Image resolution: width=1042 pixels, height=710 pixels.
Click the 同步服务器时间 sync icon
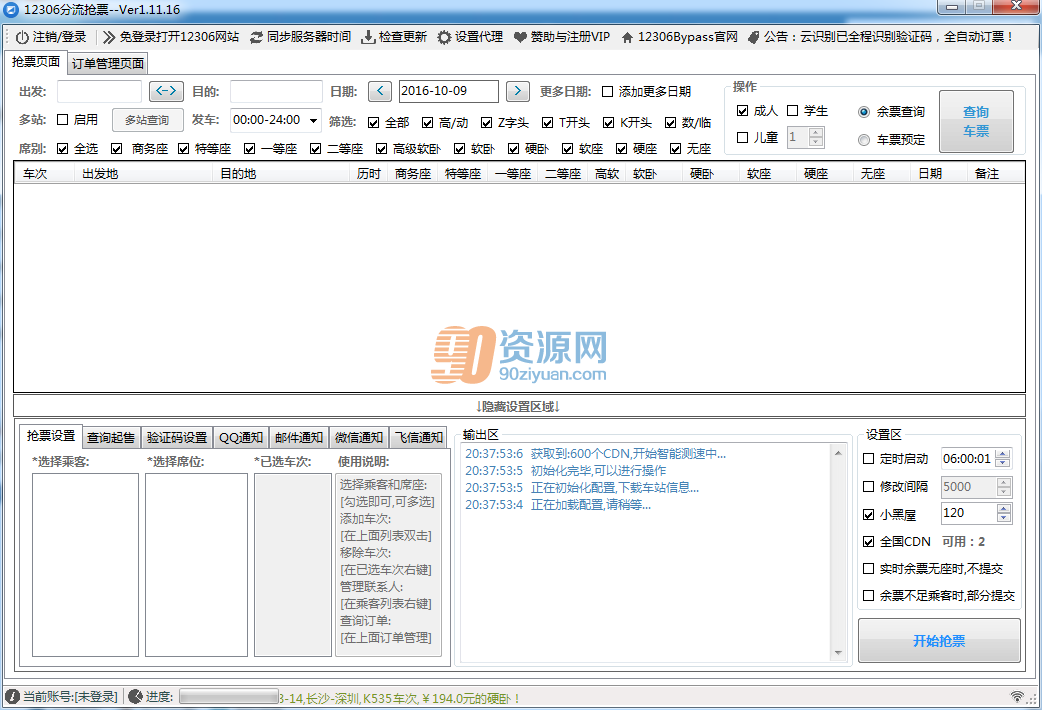click(257, 37)
